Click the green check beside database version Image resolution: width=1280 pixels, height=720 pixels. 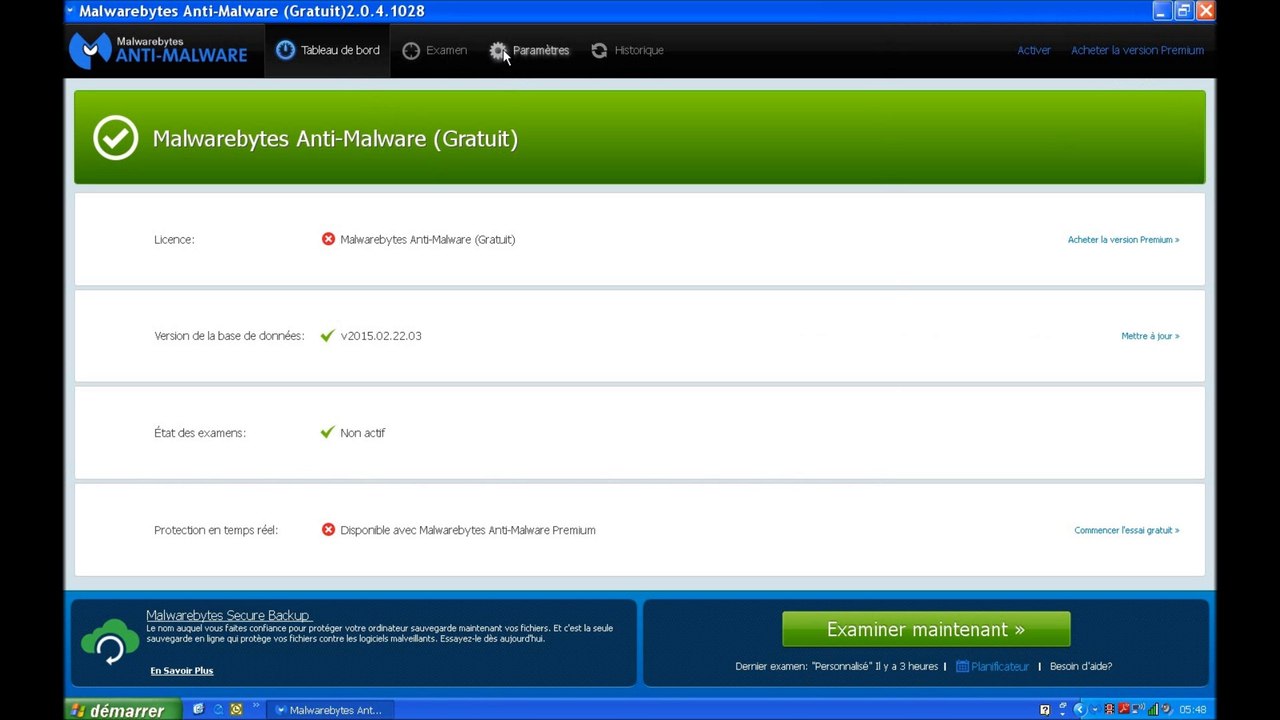(x=327, y=336)
